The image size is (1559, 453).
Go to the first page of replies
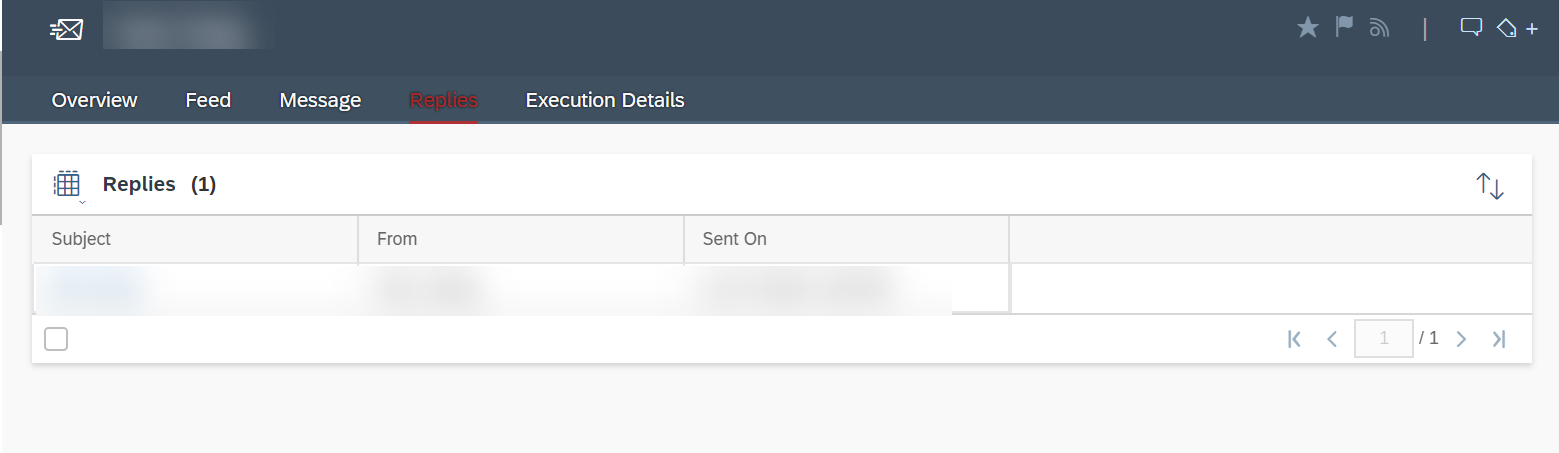tap(1294, 339)
